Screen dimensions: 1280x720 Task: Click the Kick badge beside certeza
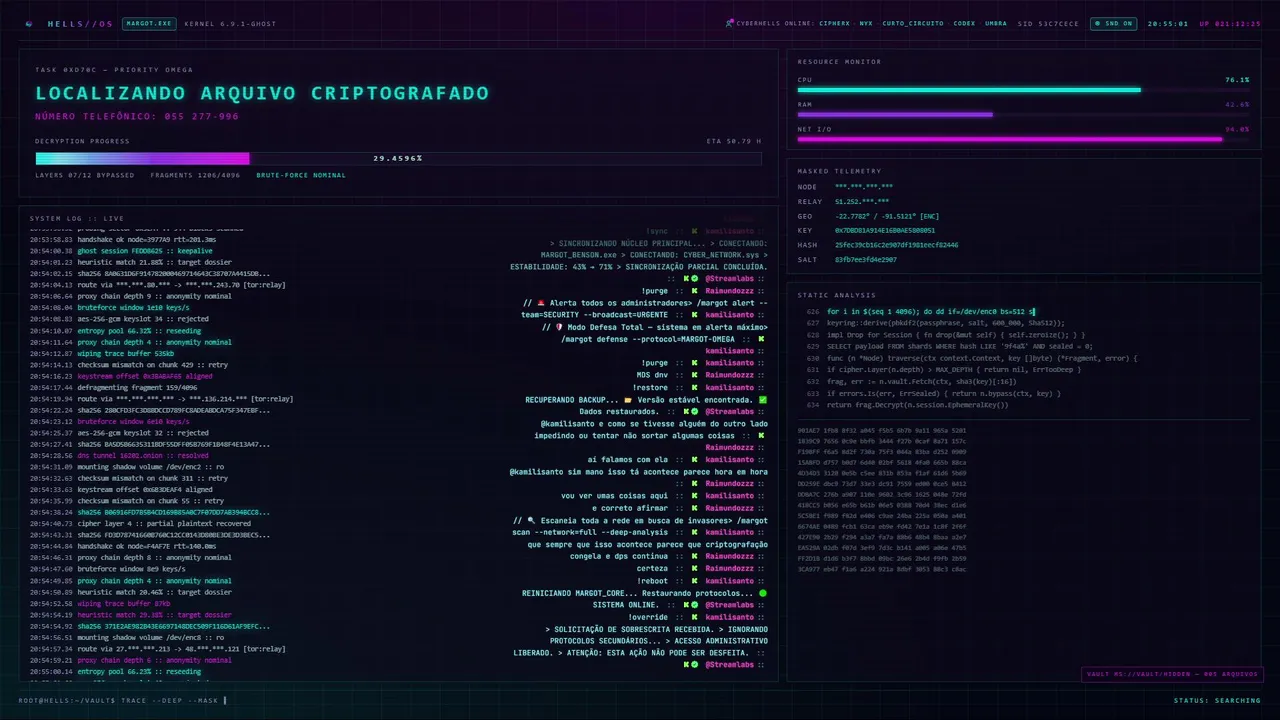694,568
